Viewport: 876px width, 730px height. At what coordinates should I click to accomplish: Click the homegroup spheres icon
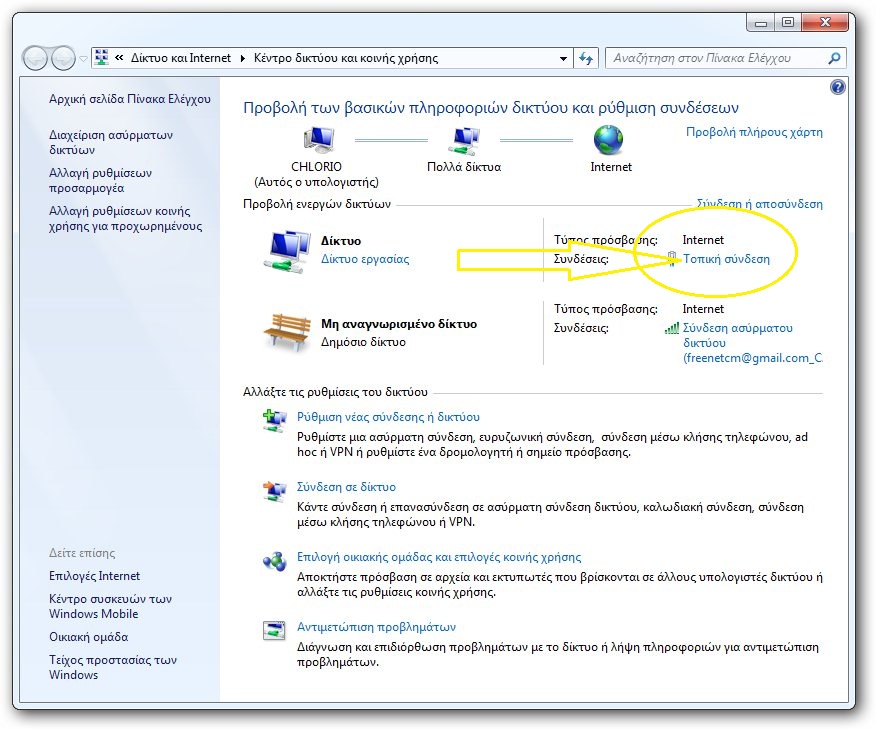[274, 561]
